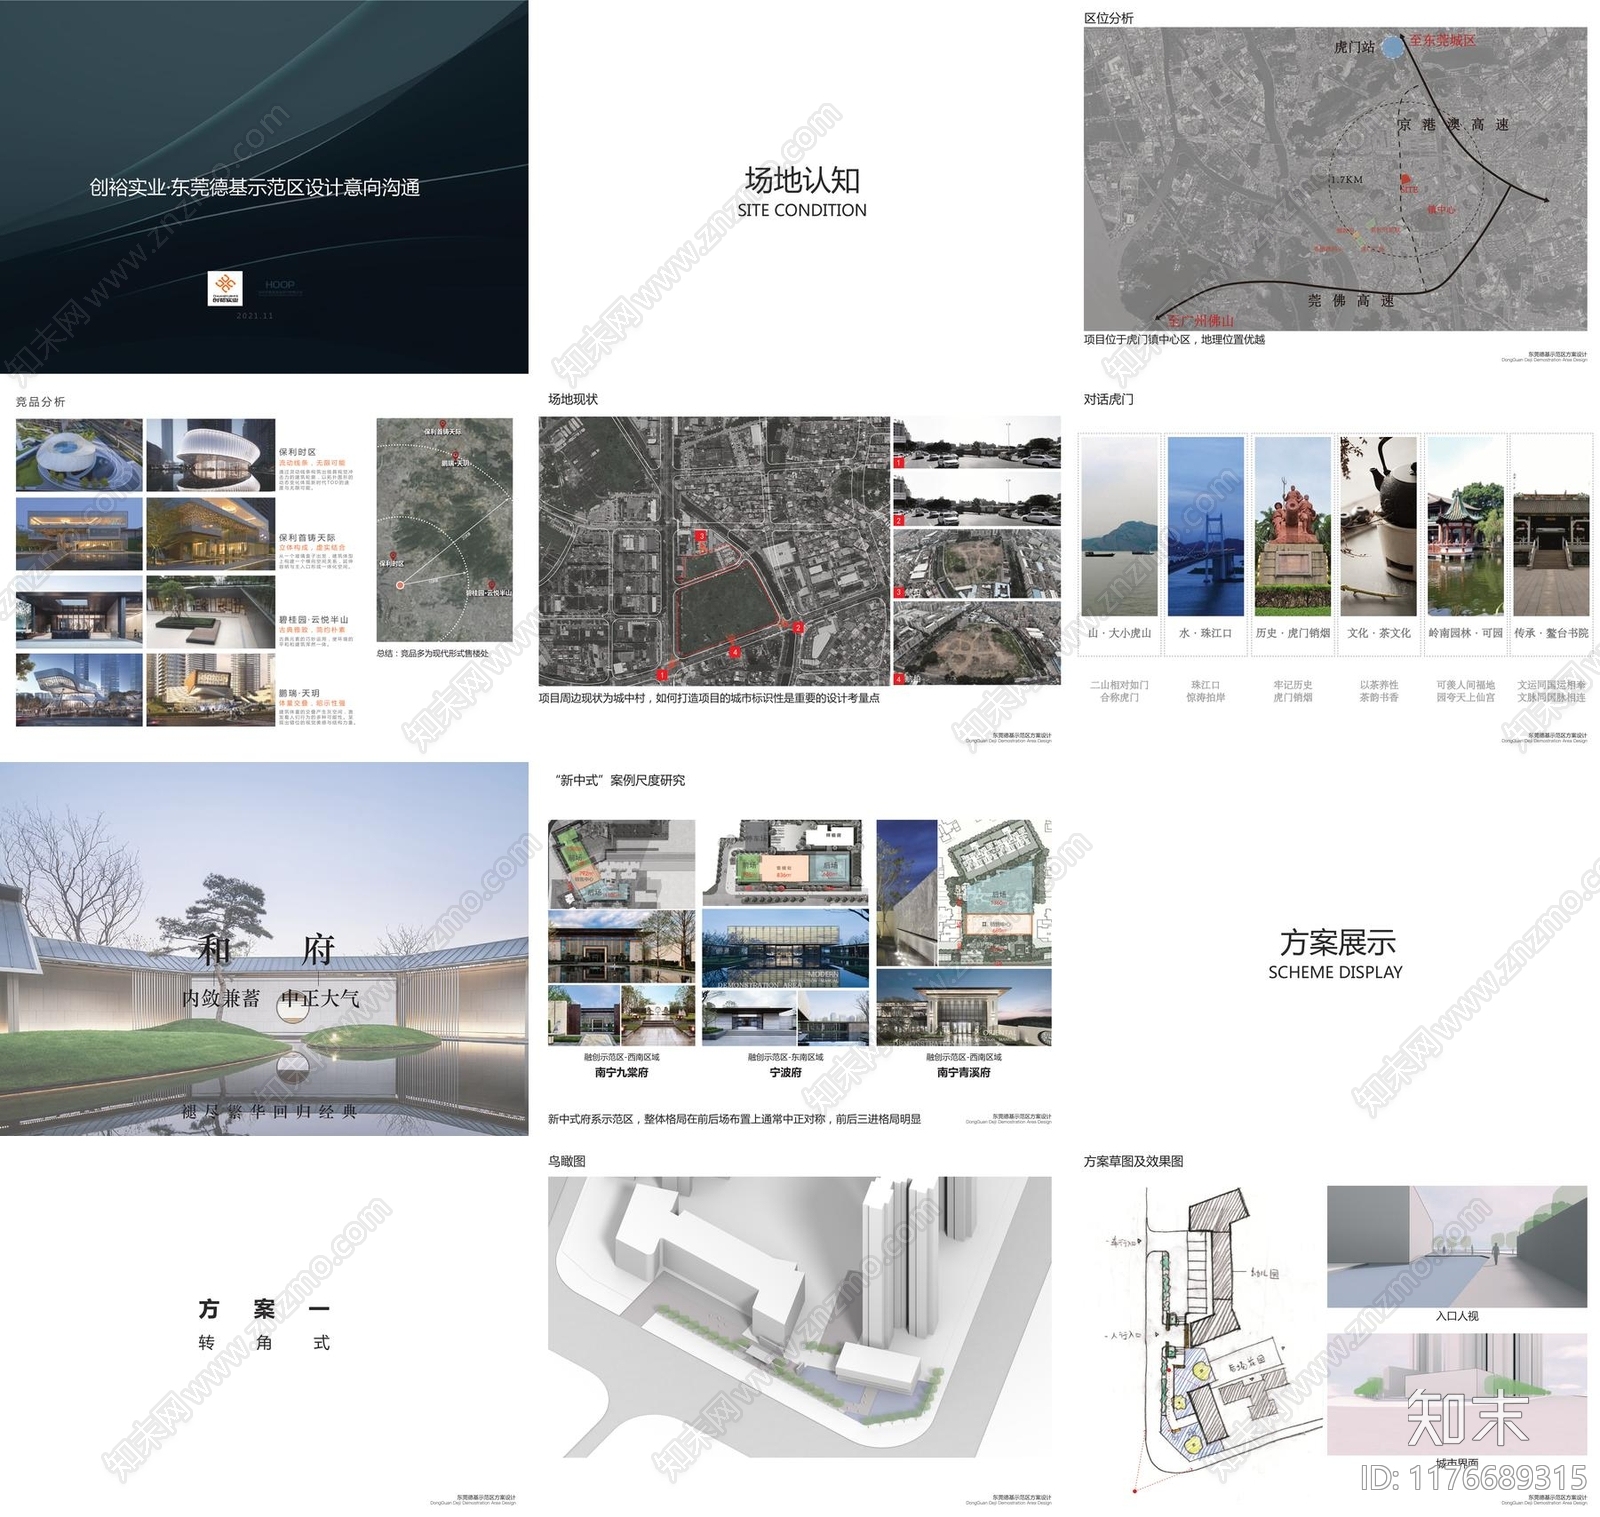1600x1517 pixels.
Task: Click the HOOP logo on the cover slide
Action: (x=280, y=285)
